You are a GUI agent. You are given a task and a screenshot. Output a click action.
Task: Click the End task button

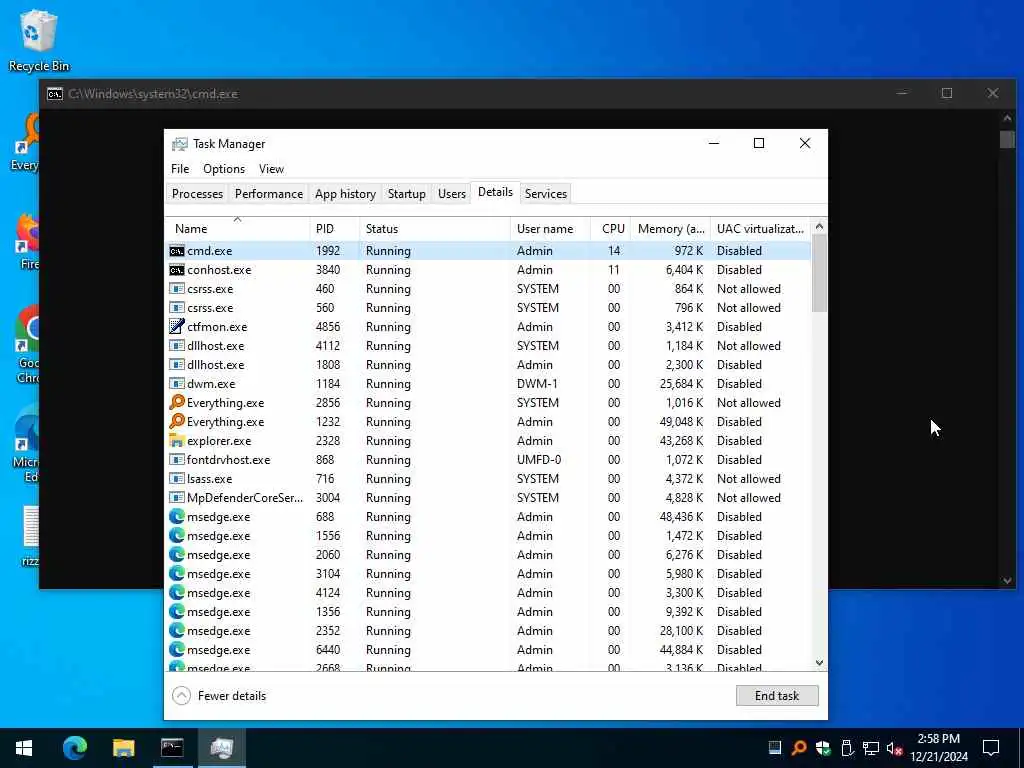(x=776, y=696)
